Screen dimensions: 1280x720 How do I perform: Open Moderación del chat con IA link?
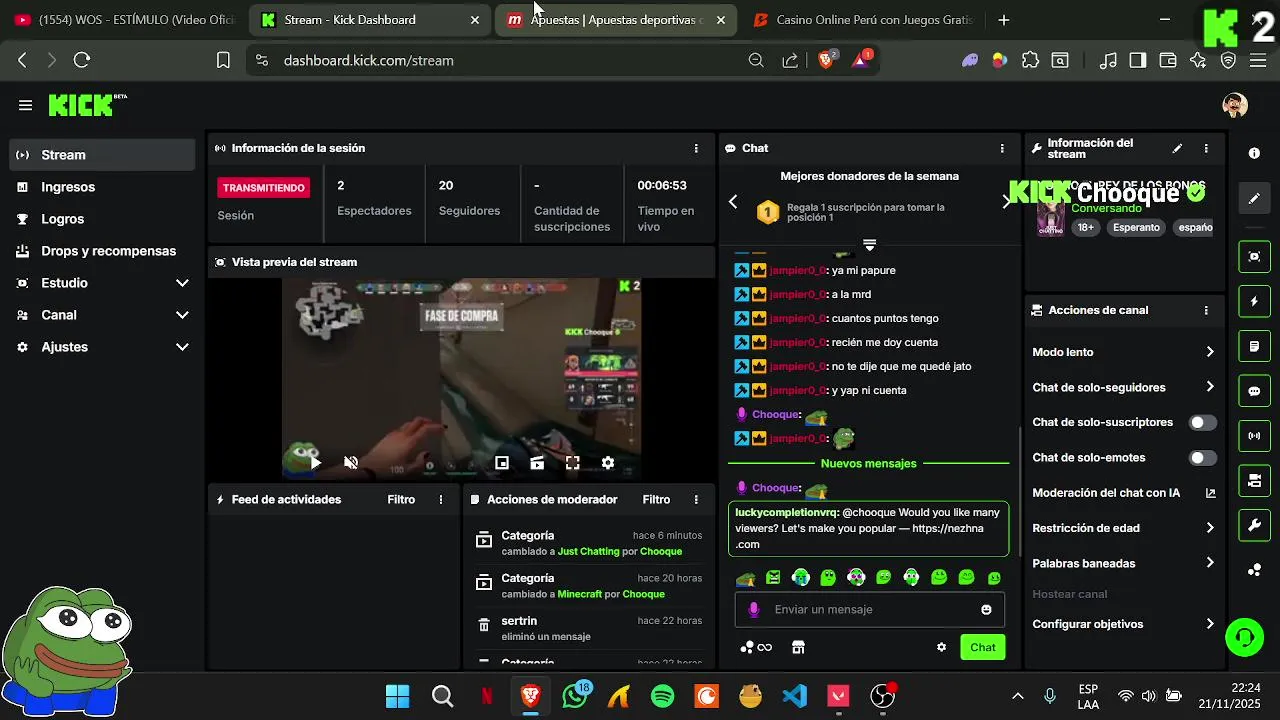[x=1123, y=493]
